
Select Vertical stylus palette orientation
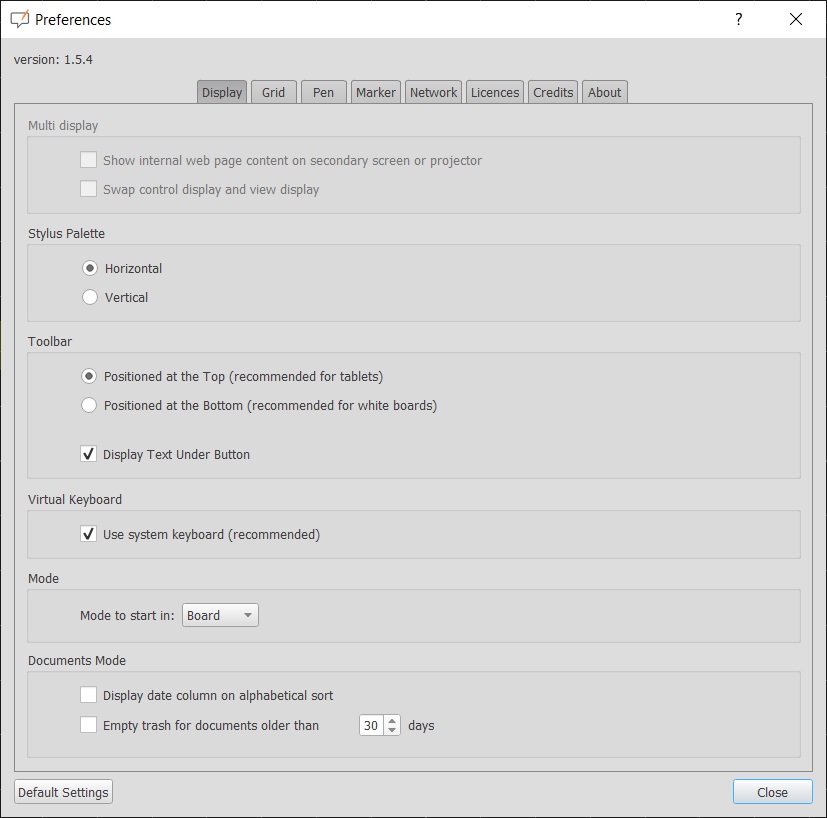click(89, 297)
